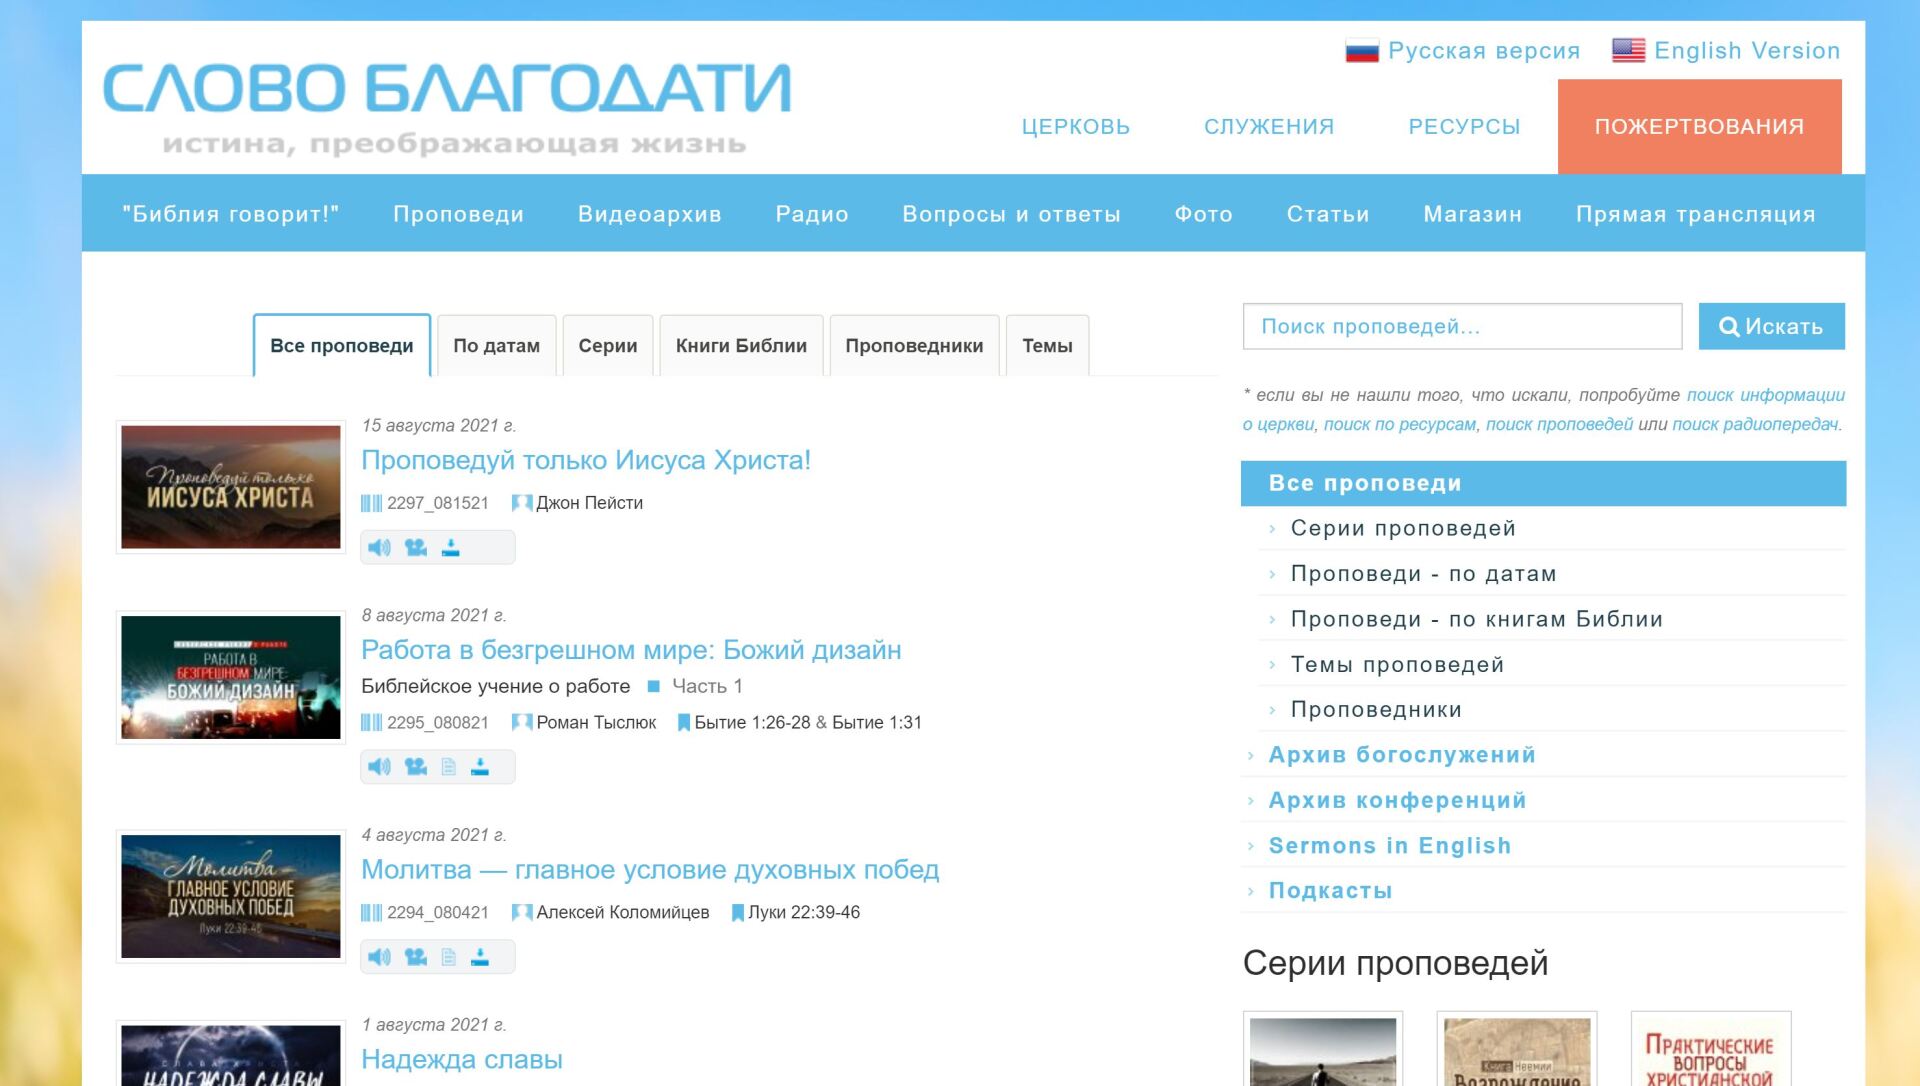The height and width of the screenshot is (1086, 1920).
Task: Switch to English Version link
Action: [1747, 51]
